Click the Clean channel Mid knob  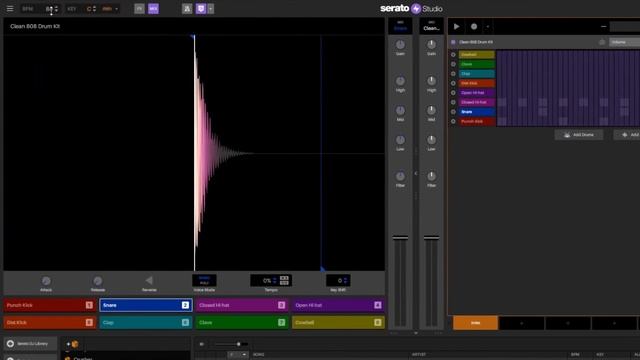coord(431,110)
